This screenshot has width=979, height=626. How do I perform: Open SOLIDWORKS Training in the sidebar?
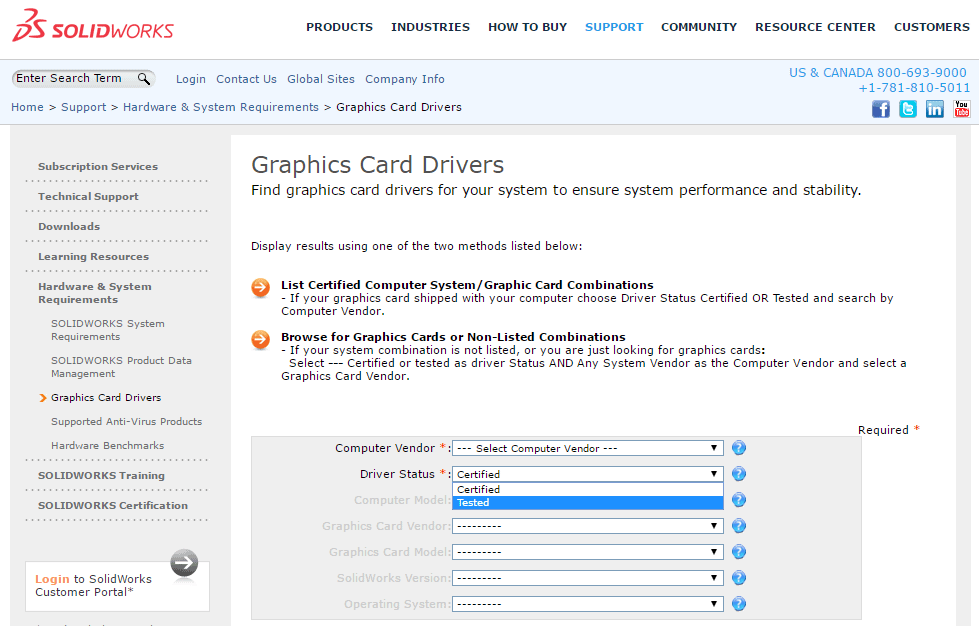pos(101,476)
